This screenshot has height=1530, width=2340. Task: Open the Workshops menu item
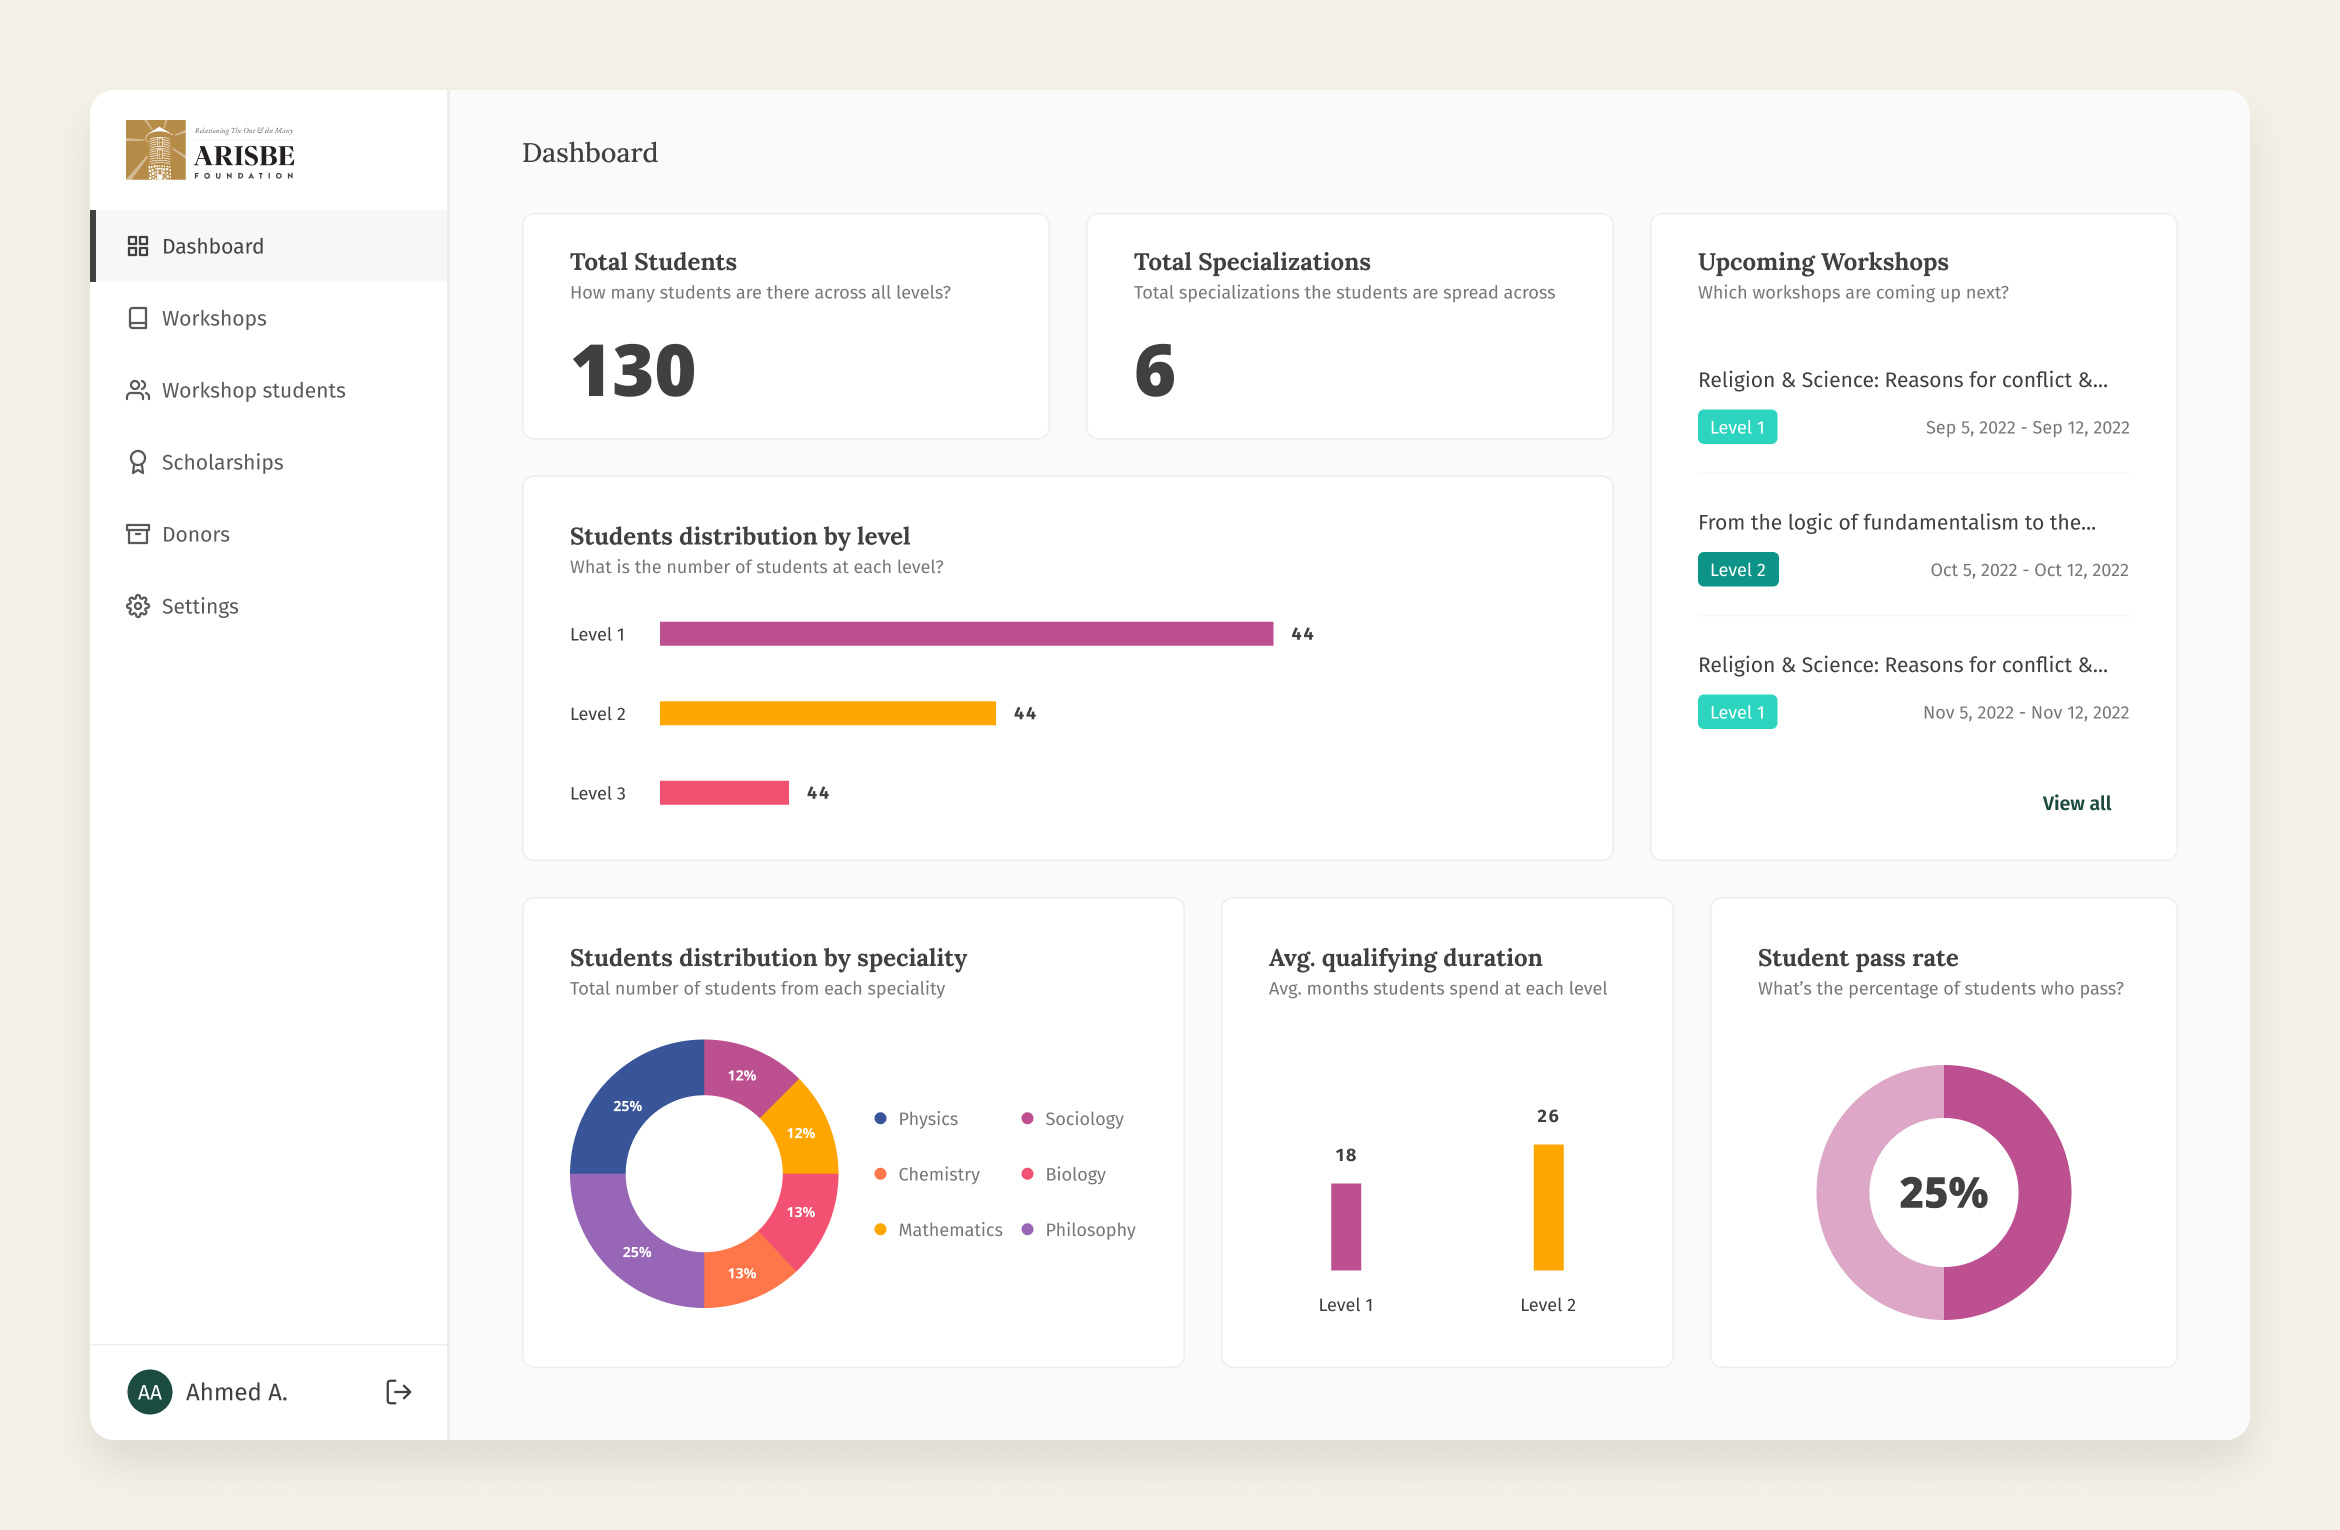click(214, 318)
